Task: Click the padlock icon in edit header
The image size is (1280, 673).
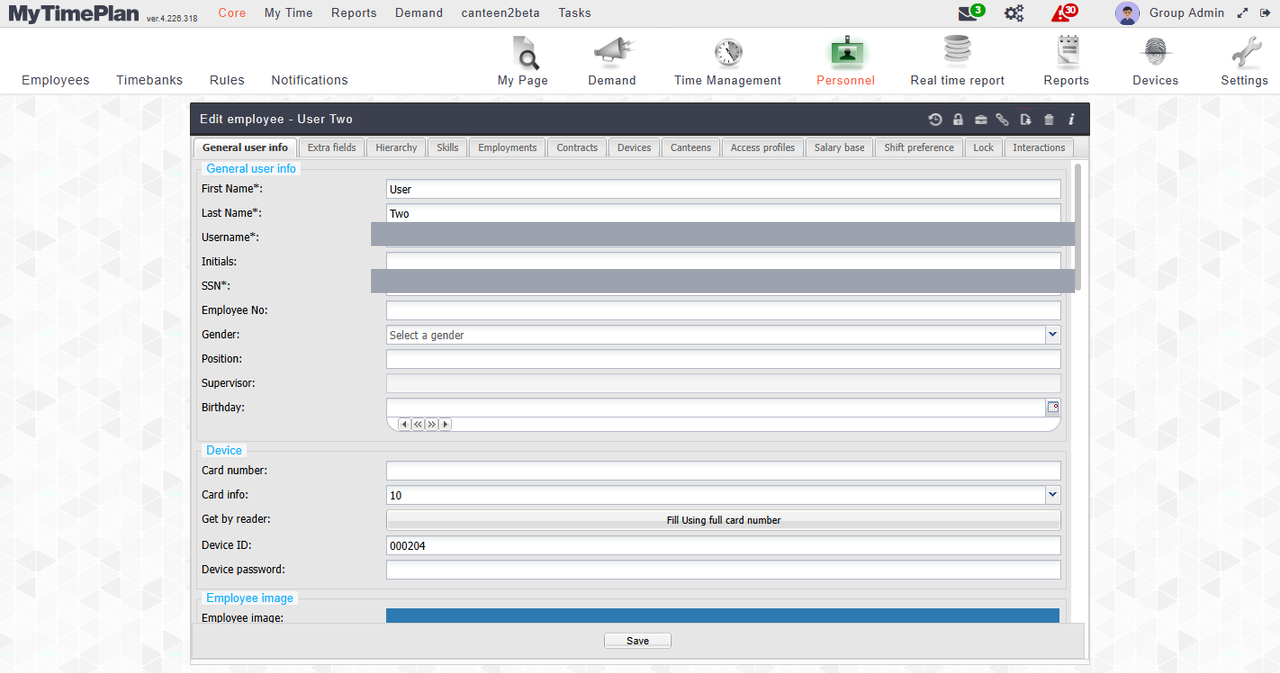Action: point(958,119)
